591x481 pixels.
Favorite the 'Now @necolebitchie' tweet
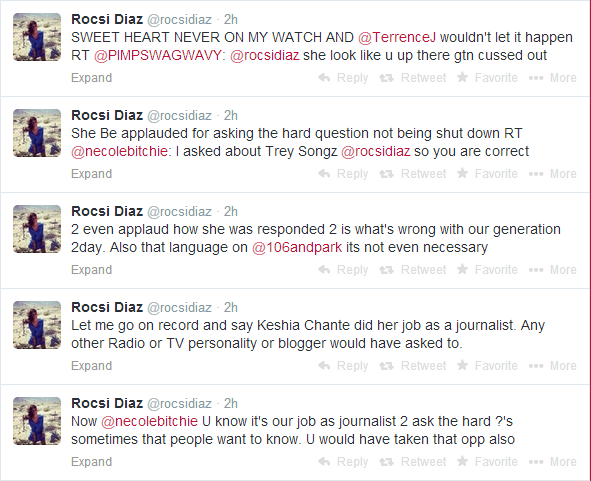(487, 462)
